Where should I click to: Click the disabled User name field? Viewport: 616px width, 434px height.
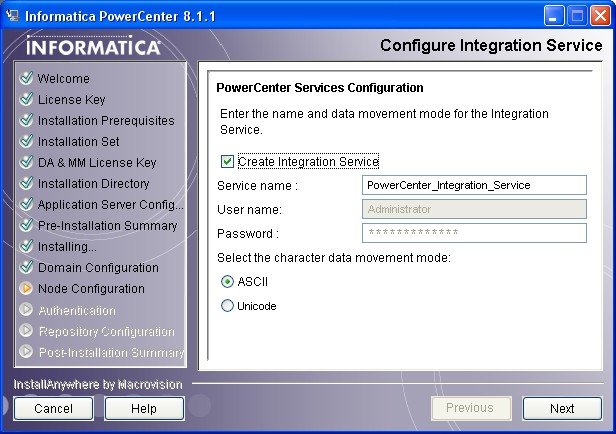474,209
